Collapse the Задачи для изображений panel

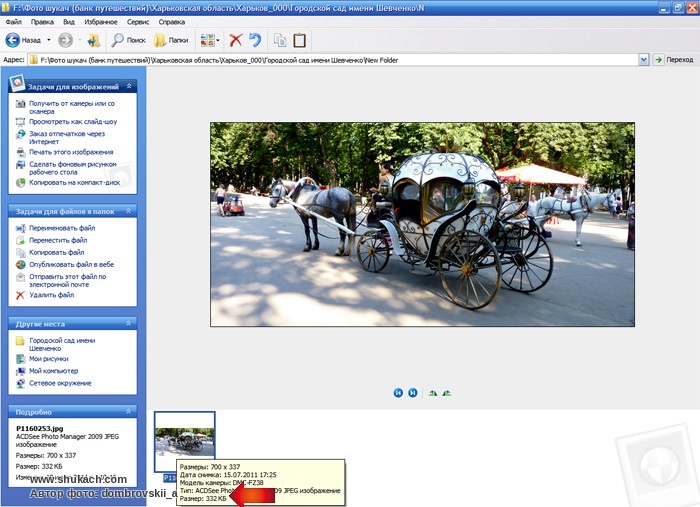click(x=129, y=86)
